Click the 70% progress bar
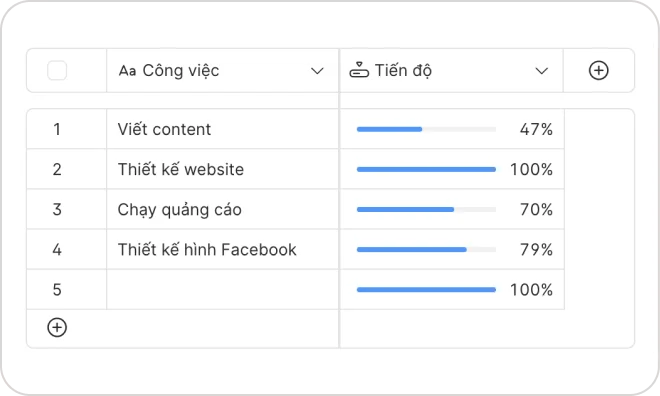Image resolution: width=660 pixels, height=396 pixels. click(x=426, y=210)
